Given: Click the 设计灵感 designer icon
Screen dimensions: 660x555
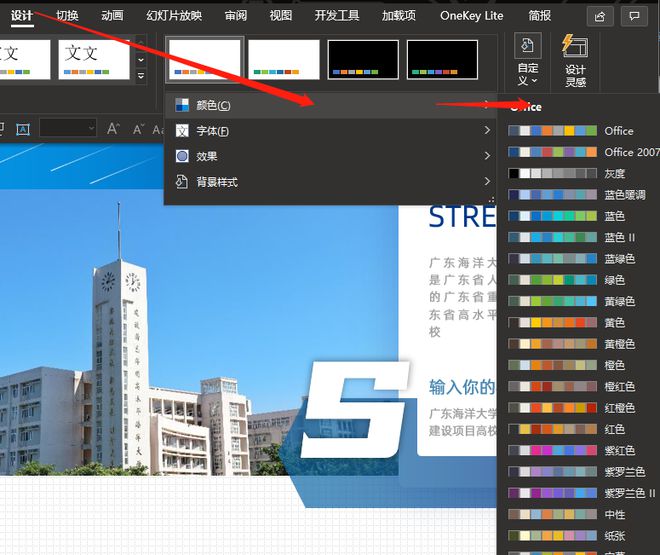Looking at the screenshot, I should [x=575, y=60].
